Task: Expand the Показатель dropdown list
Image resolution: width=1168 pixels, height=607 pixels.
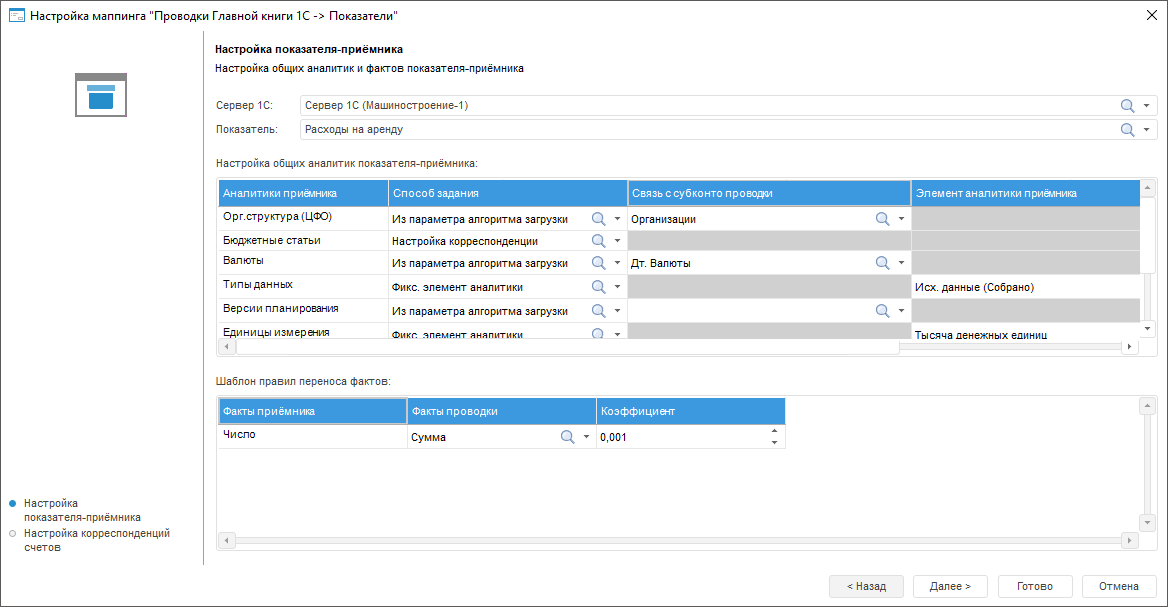Action: point(1147,130)
